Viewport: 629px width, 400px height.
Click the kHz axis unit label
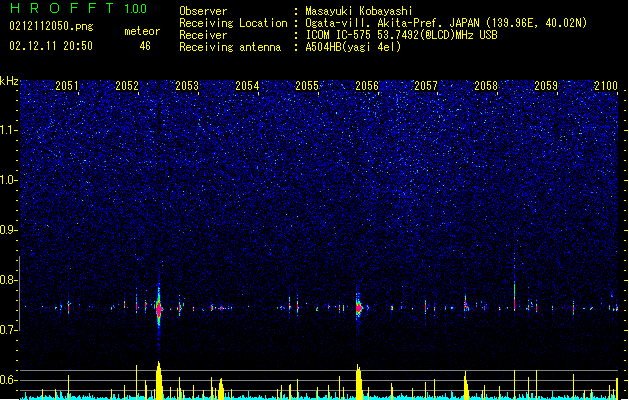tap(9, 81)
